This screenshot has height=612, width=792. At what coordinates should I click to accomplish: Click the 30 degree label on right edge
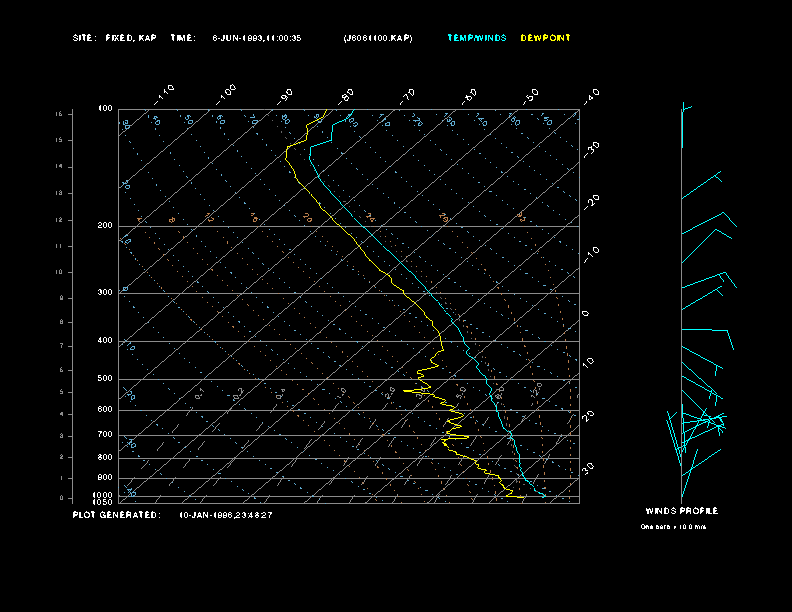(589, 467)
